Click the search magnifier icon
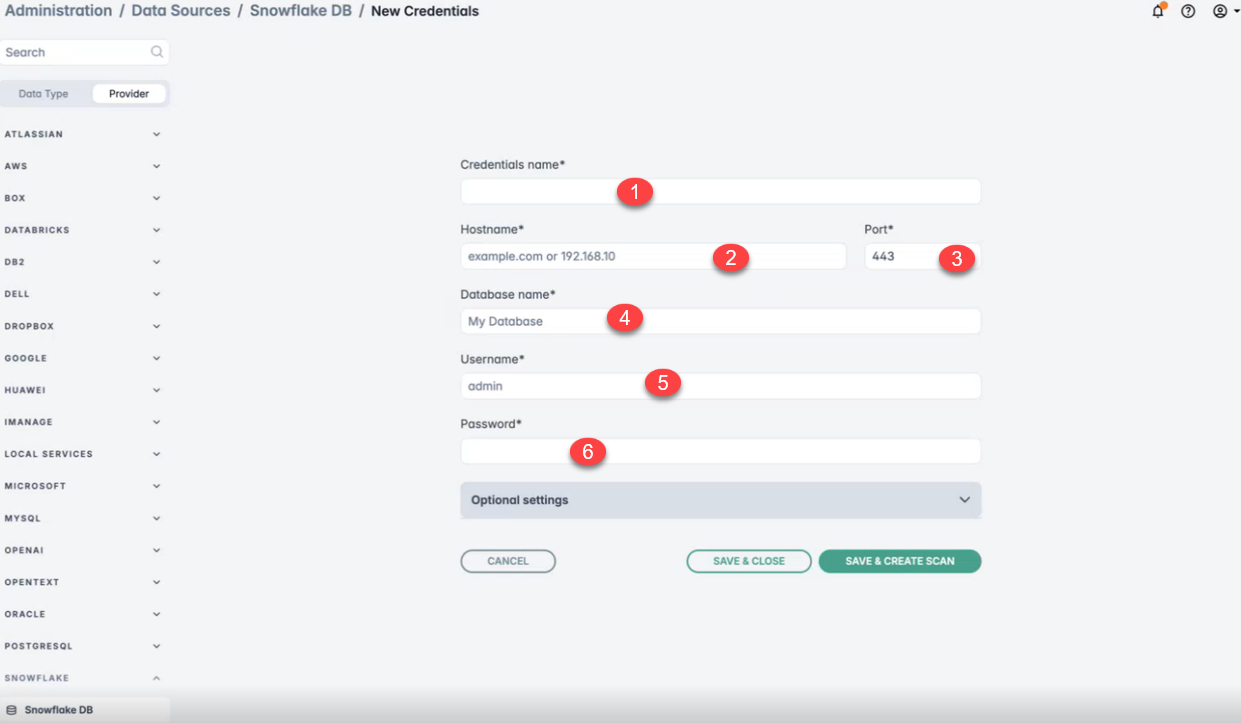The height and width of the screenshot is (723, 1241). (x=156, y=52)
